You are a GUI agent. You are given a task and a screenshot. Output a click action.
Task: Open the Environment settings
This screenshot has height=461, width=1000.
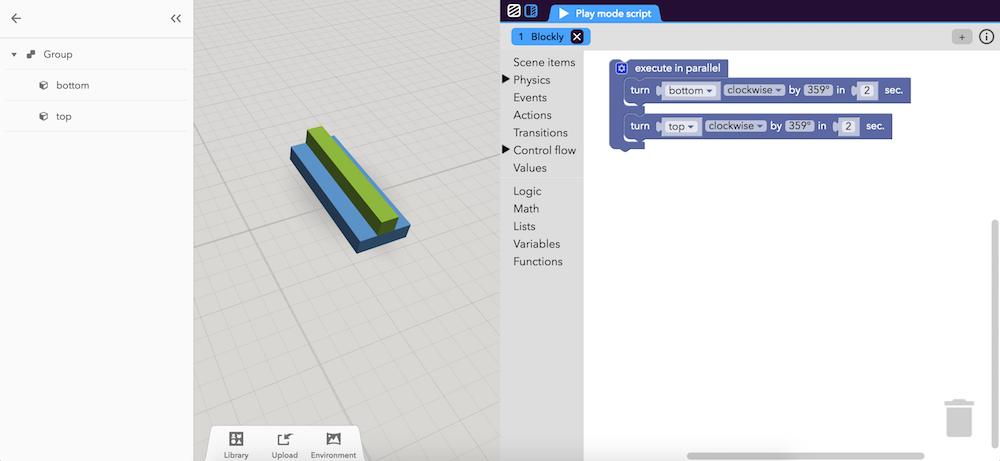[333, 444]
